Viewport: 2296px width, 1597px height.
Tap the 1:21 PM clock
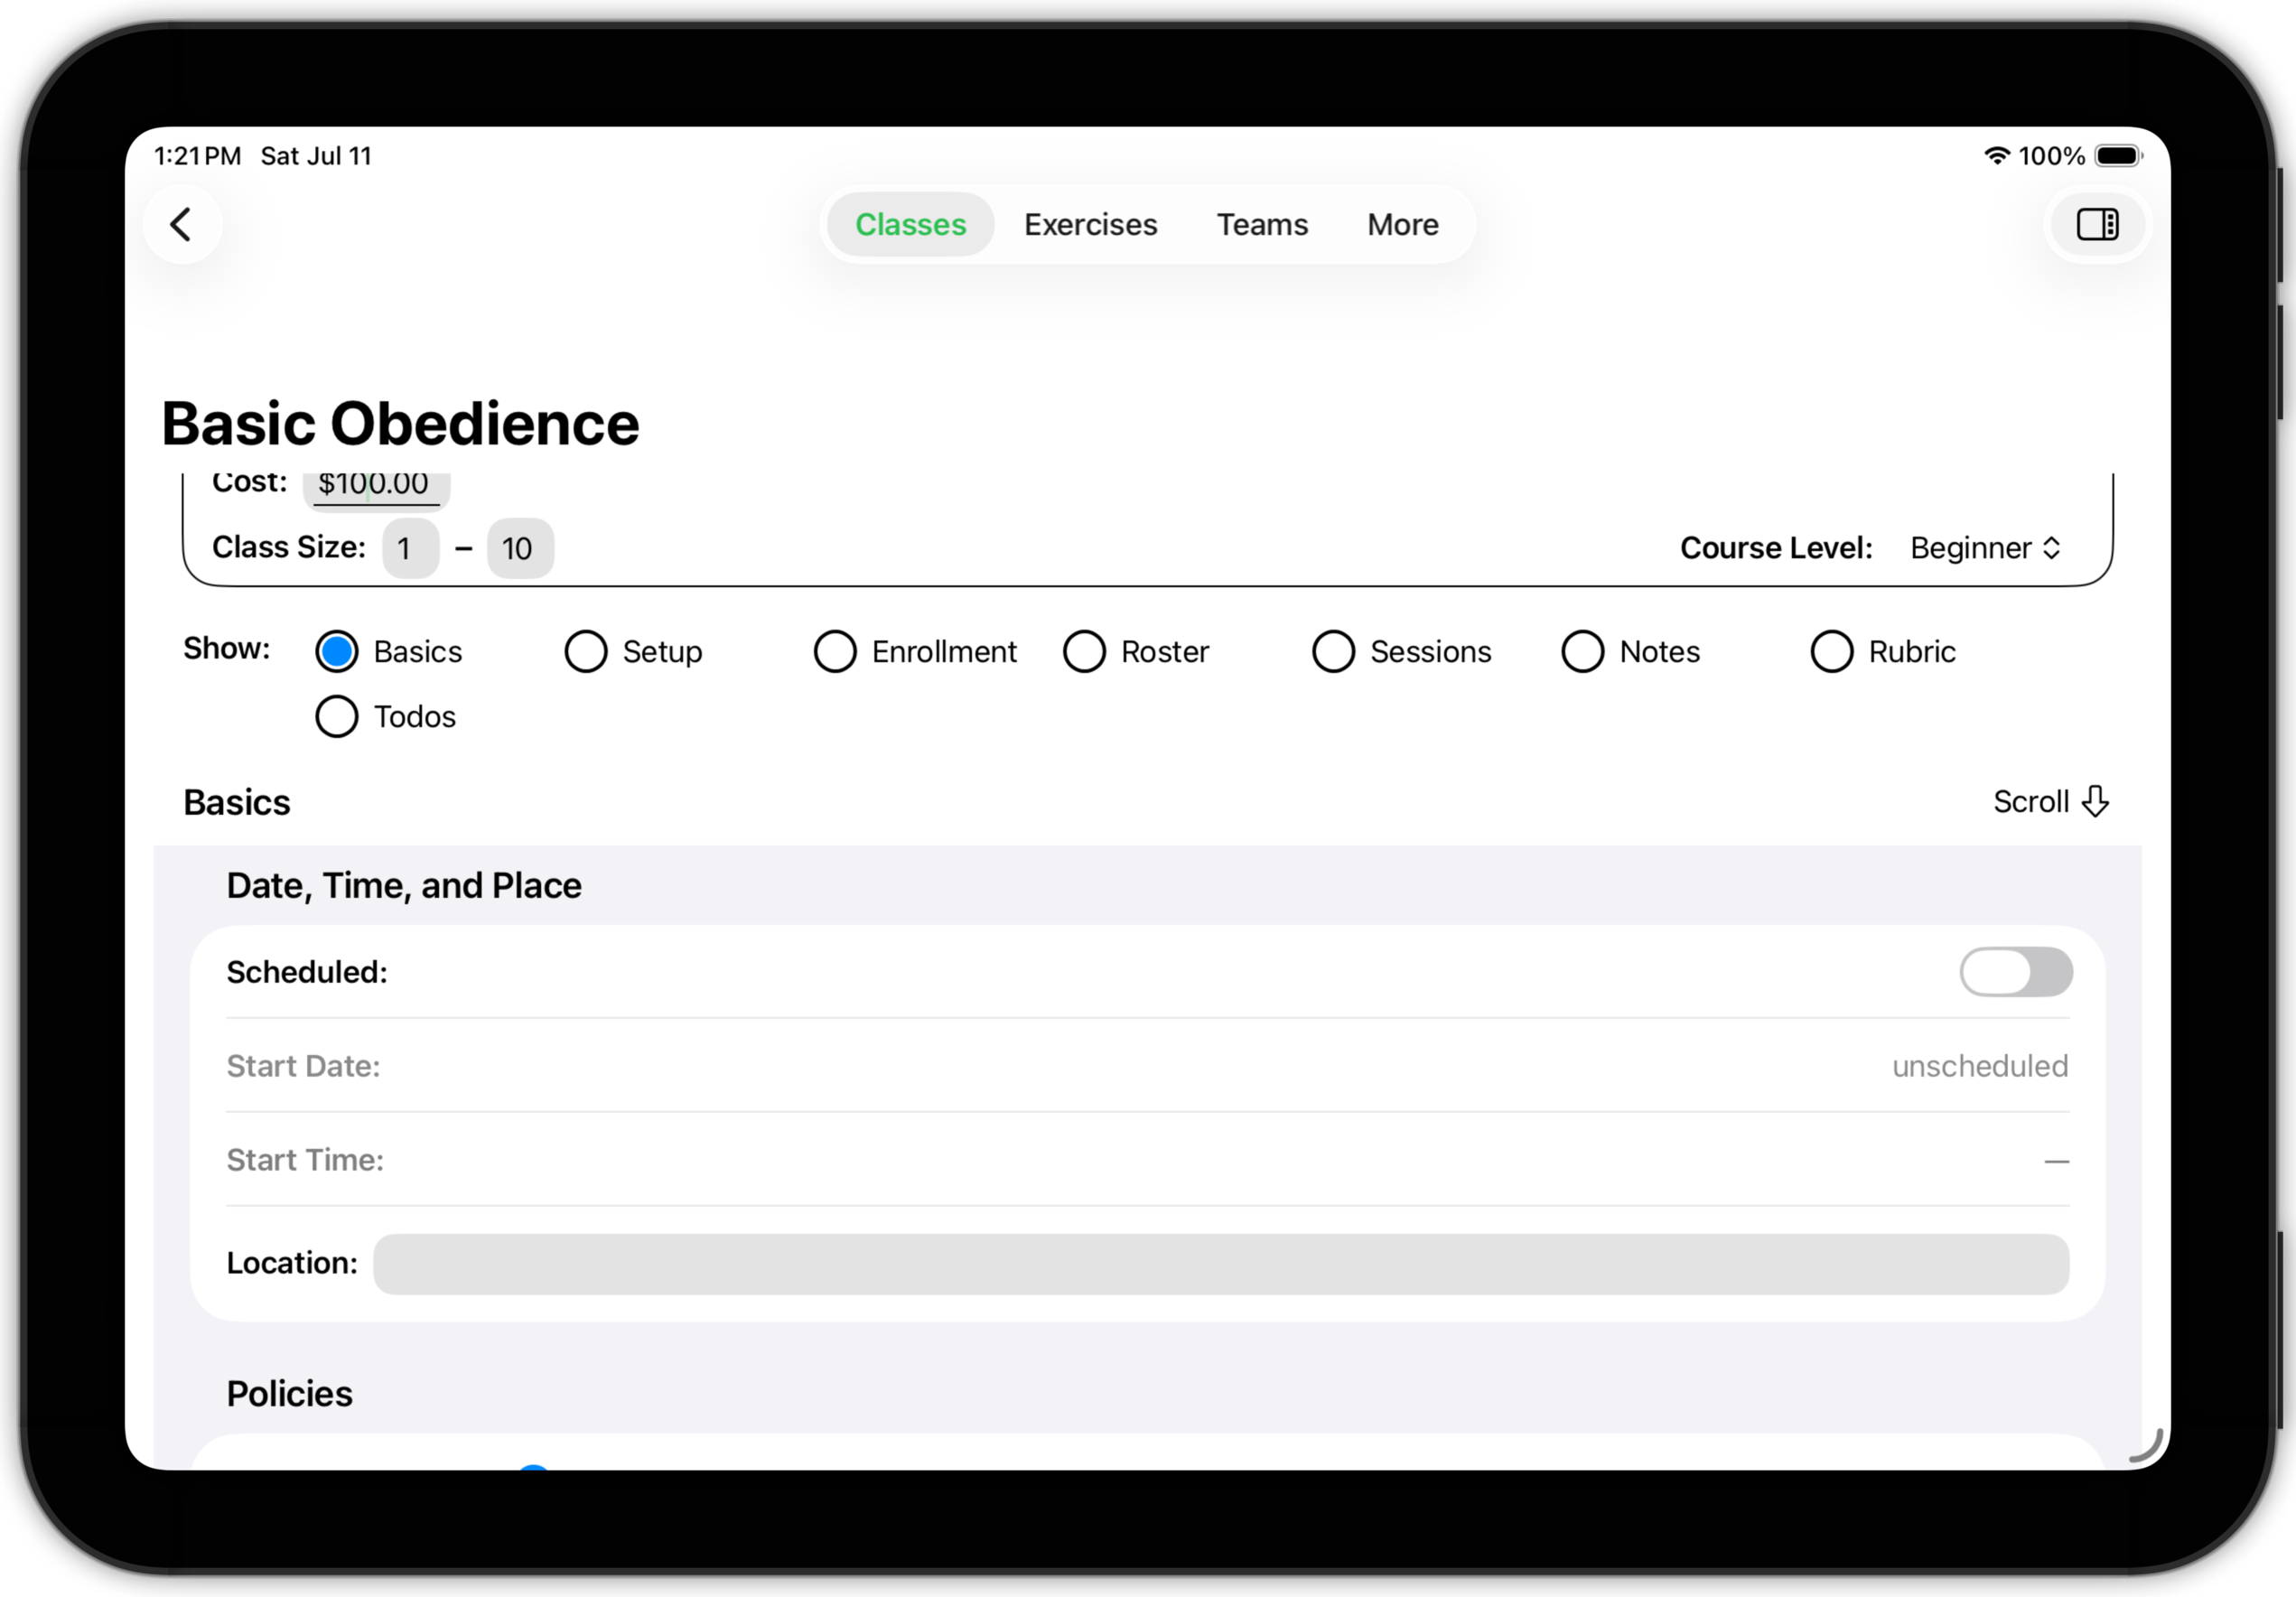[197, 156]
